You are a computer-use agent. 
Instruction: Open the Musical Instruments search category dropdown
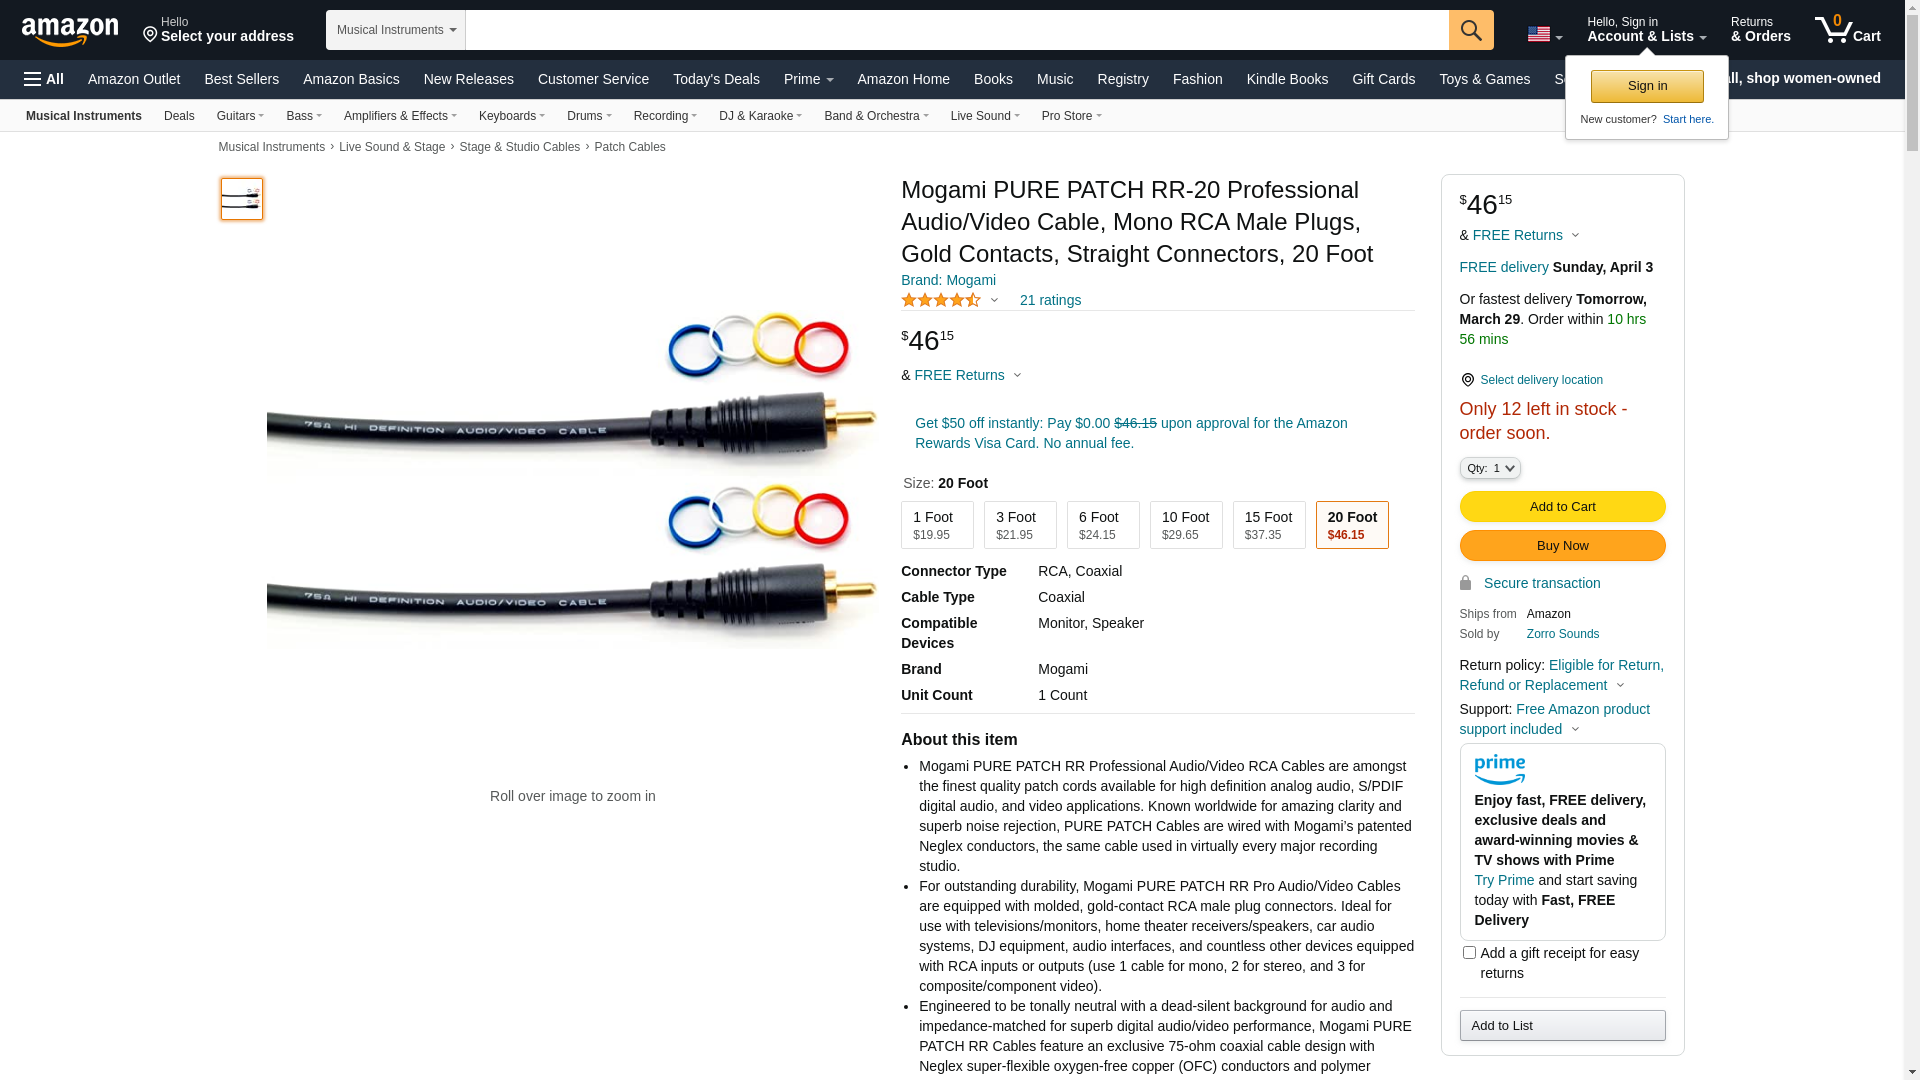coord(396,30)
